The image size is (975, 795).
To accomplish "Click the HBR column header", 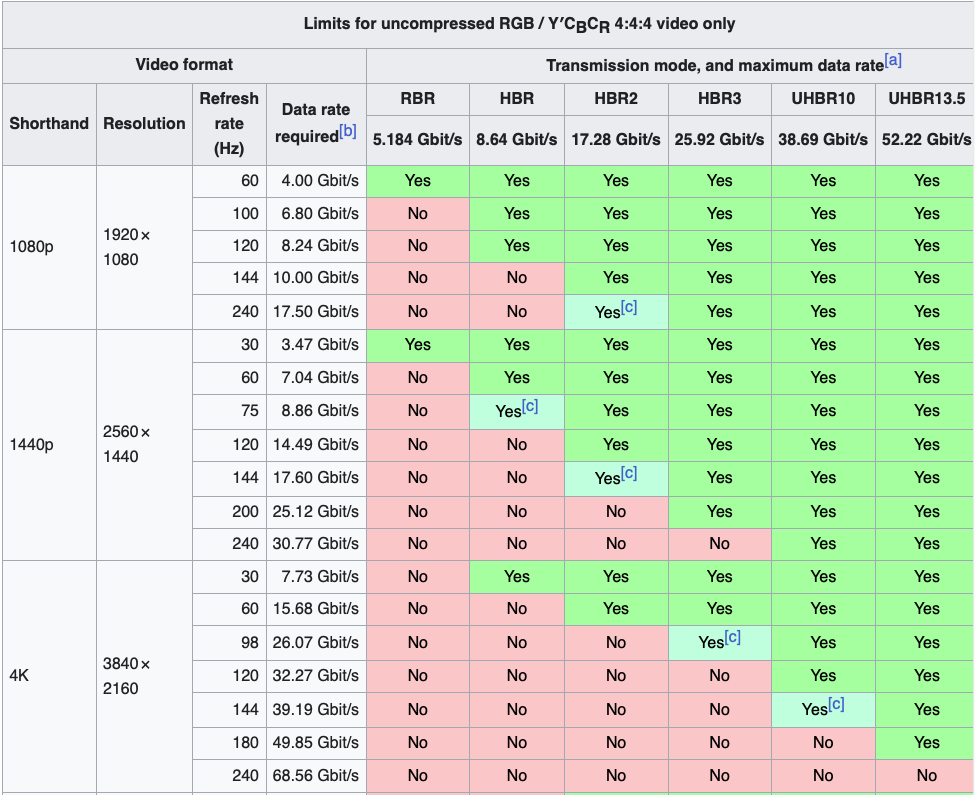I will pos(517,99).
